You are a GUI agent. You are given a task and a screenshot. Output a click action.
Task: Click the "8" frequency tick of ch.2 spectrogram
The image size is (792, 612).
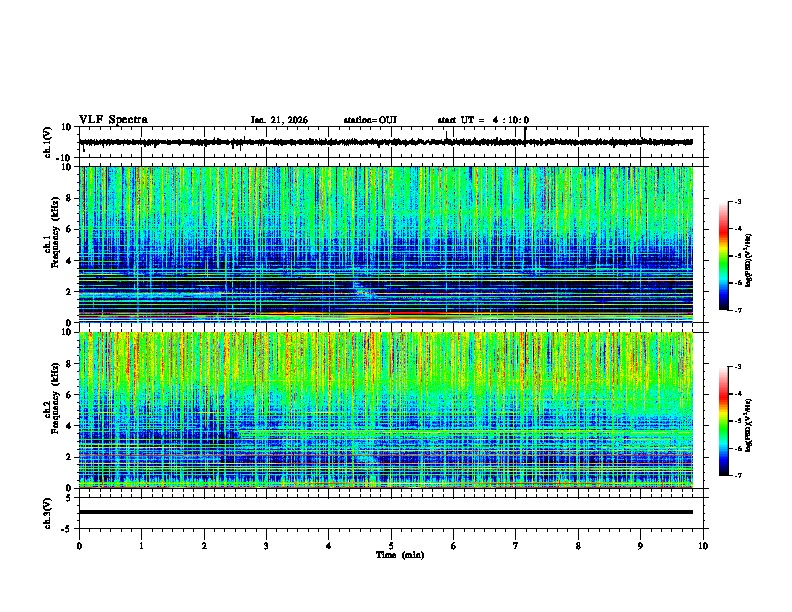pyautogui.click(x=69, y=364)
